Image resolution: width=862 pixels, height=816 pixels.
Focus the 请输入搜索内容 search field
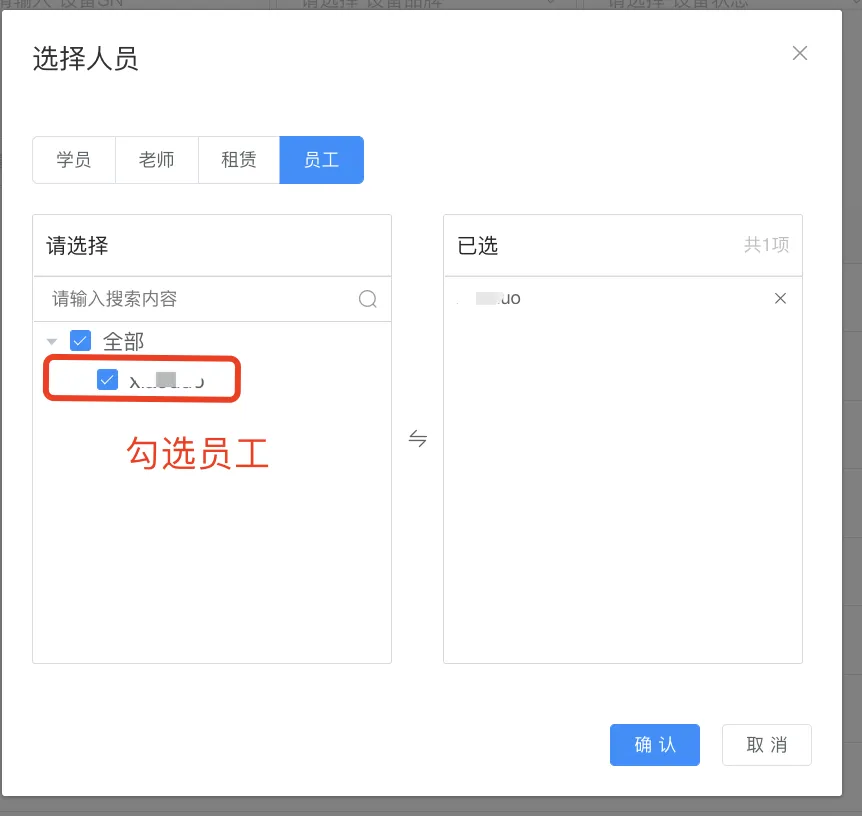[200, 299]
